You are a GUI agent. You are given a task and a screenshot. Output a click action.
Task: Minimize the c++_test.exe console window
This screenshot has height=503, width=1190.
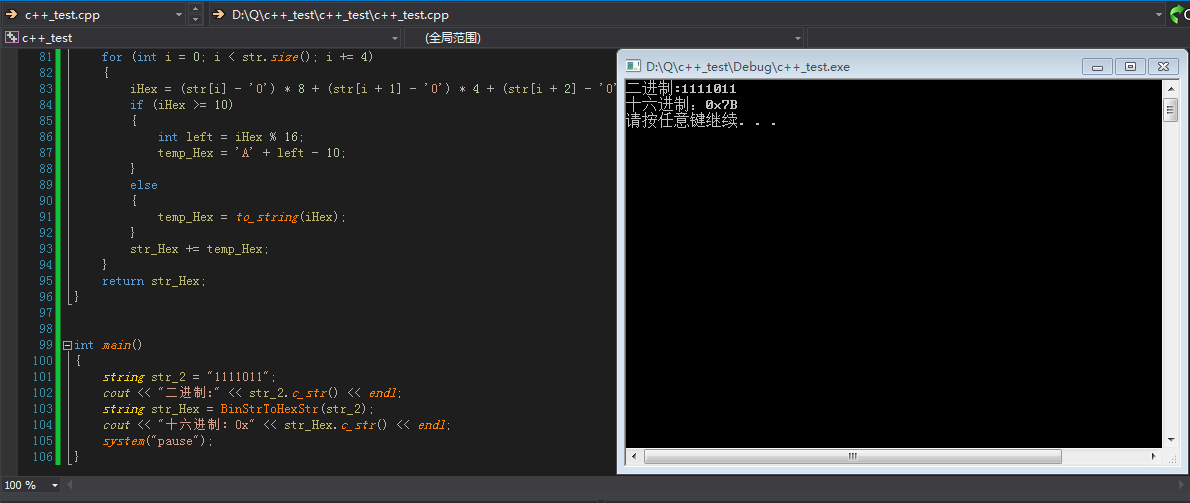(1097, 67)
